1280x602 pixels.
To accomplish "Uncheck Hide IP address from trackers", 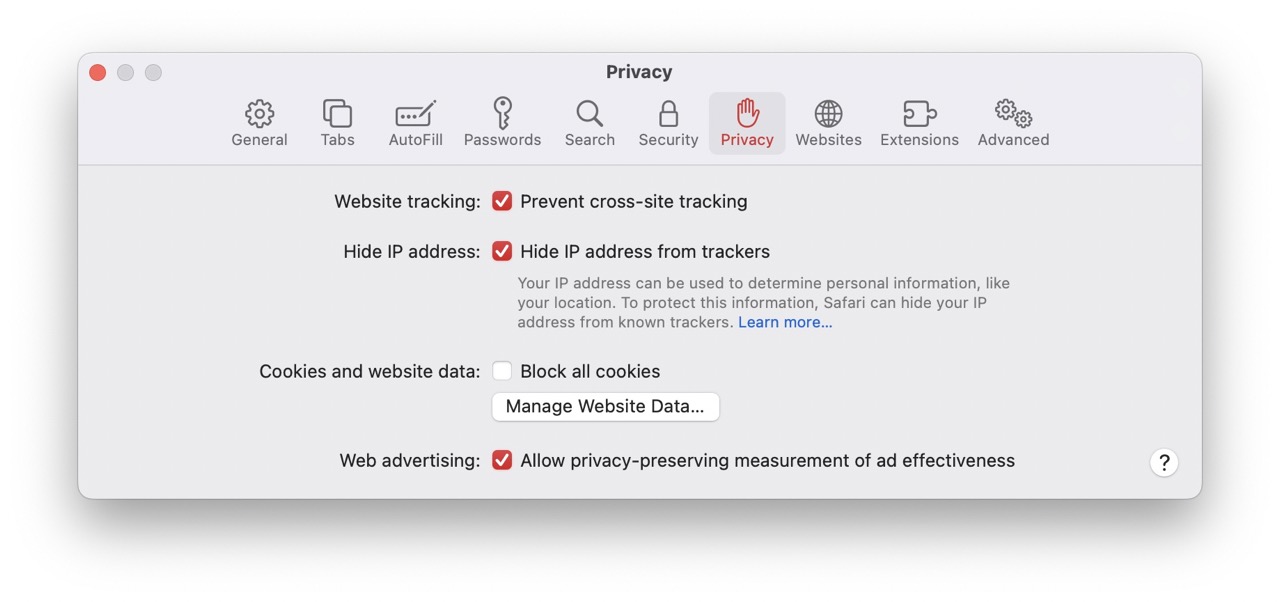I will point(502,252).
